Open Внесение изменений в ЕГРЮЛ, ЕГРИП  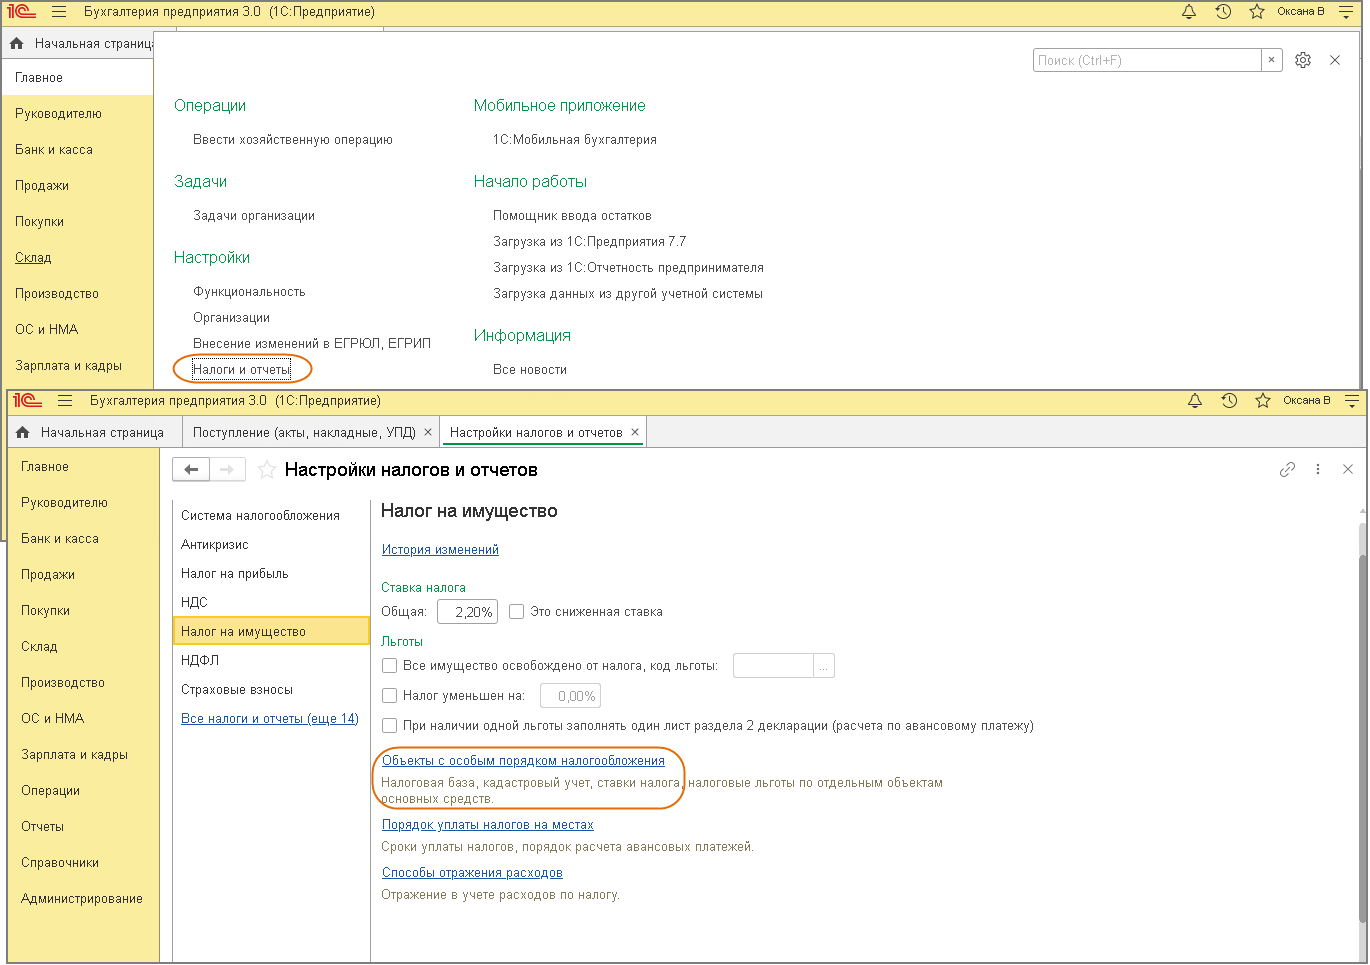pyautogui.click(x=312, y=343)
